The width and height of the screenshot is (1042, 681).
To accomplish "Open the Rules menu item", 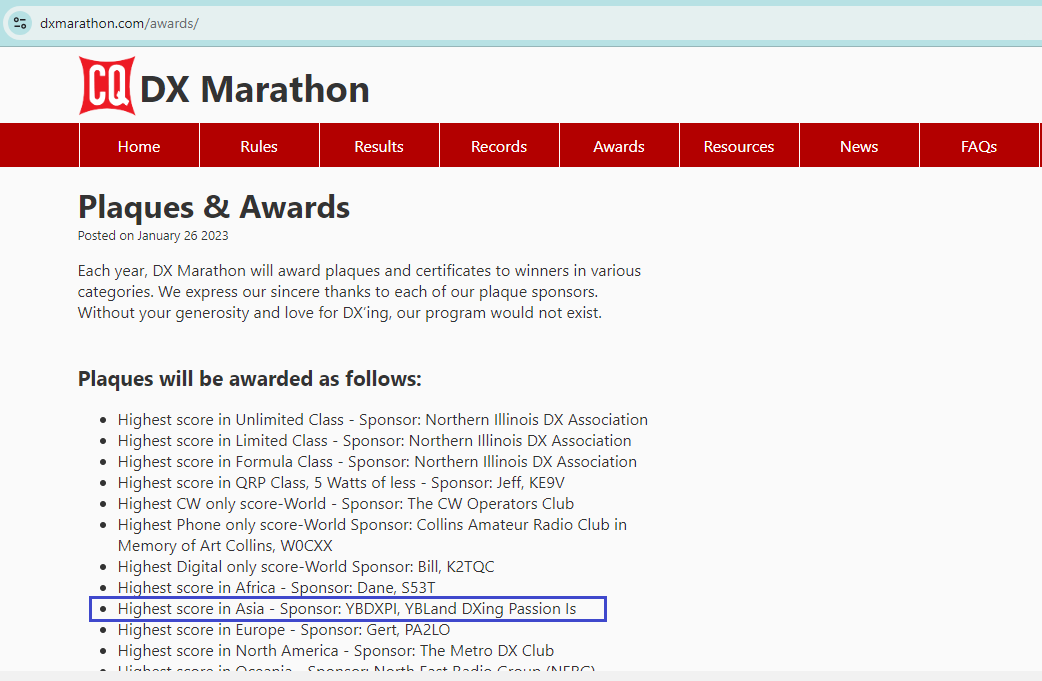I will tap(259, 146).
